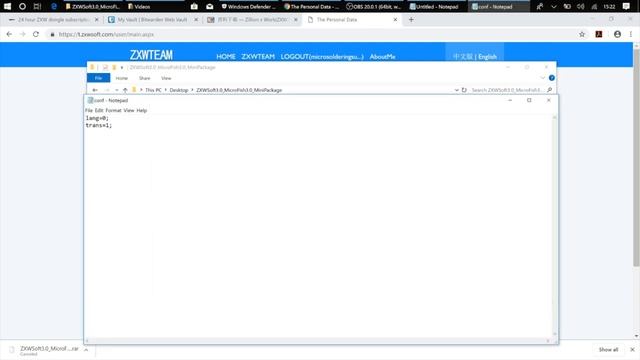
Task: Open Chrome profile avatar
Action: (617, 34)
